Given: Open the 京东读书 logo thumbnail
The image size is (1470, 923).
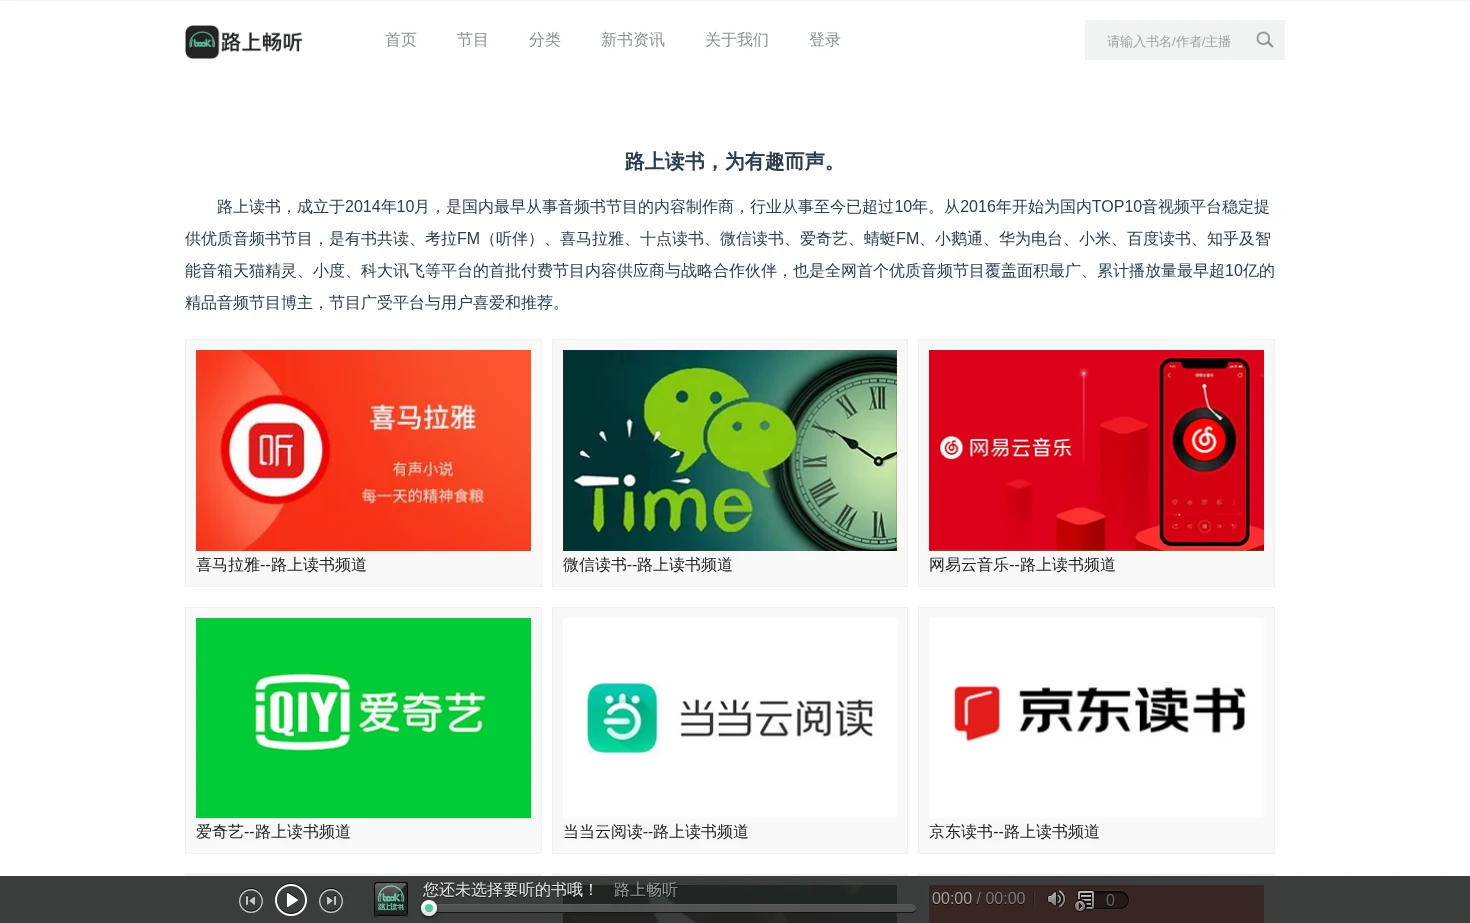Looking at the screenshot, I should click(1096, 718).
